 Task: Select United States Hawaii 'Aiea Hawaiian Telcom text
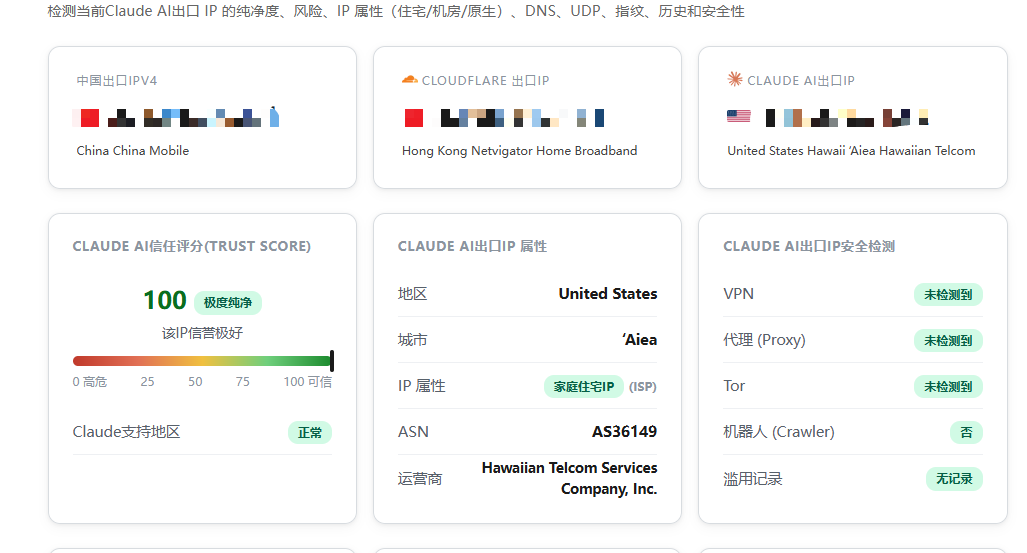[x=851, y=151]
